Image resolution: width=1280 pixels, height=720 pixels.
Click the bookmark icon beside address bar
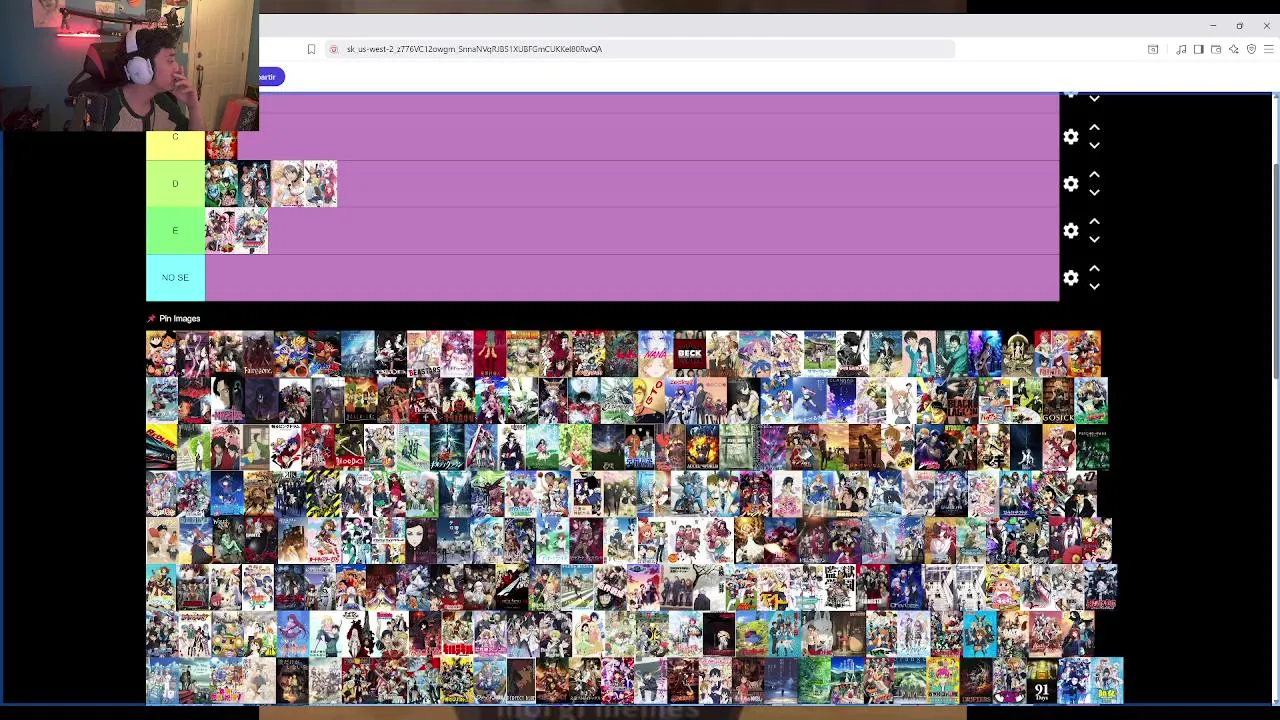[311, 49]
